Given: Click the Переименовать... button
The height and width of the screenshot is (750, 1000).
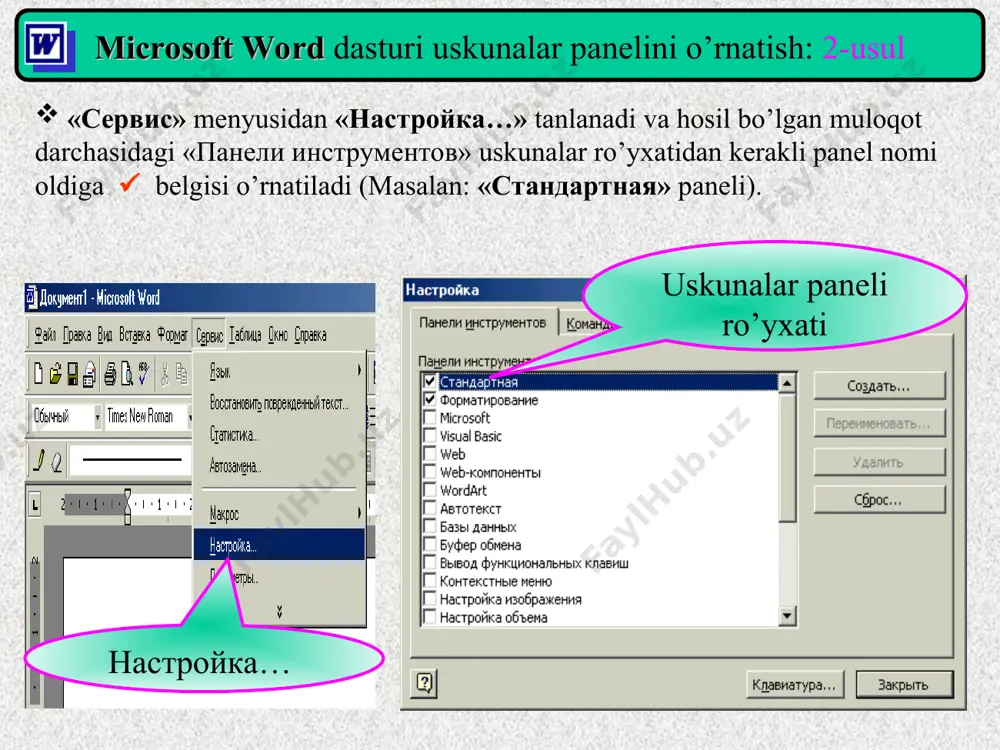Looking at the screenshot, I should (879, 423).
